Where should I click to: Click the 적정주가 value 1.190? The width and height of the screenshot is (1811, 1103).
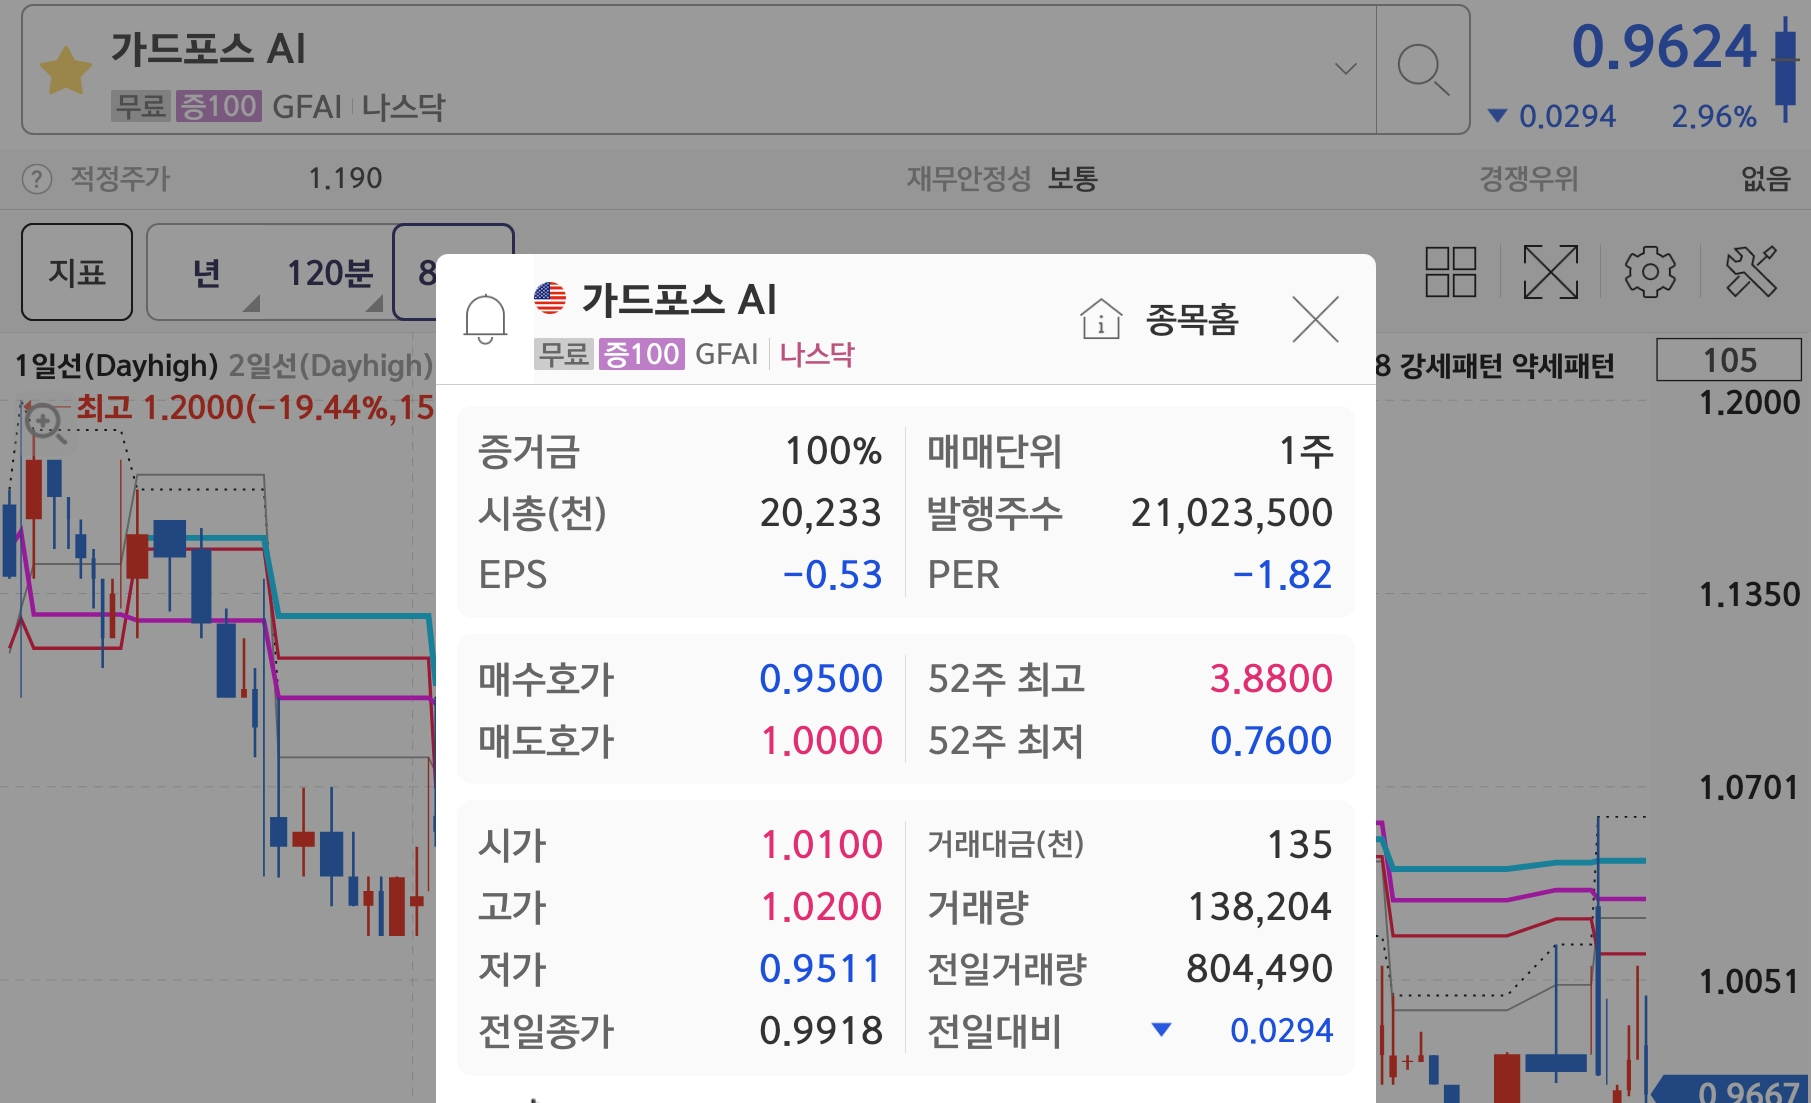pyautogui.click(x=345, y=179)
